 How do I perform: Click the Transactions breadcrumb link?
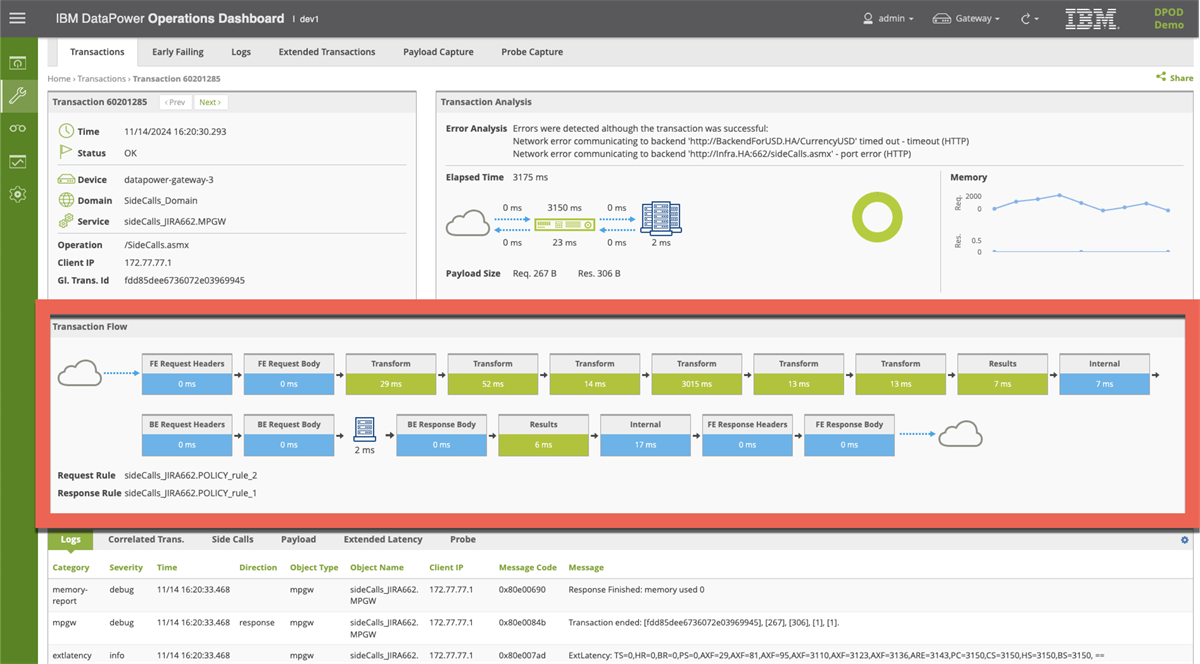(x=101, y=79)
